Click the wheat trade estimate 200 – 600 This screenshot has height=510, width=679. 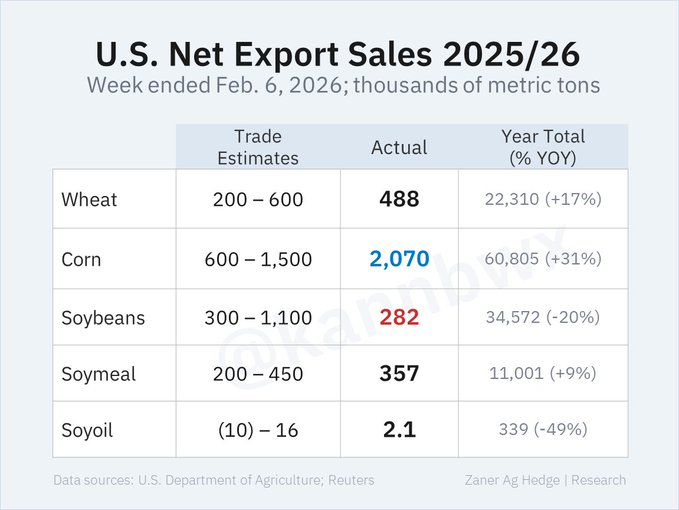258,199
